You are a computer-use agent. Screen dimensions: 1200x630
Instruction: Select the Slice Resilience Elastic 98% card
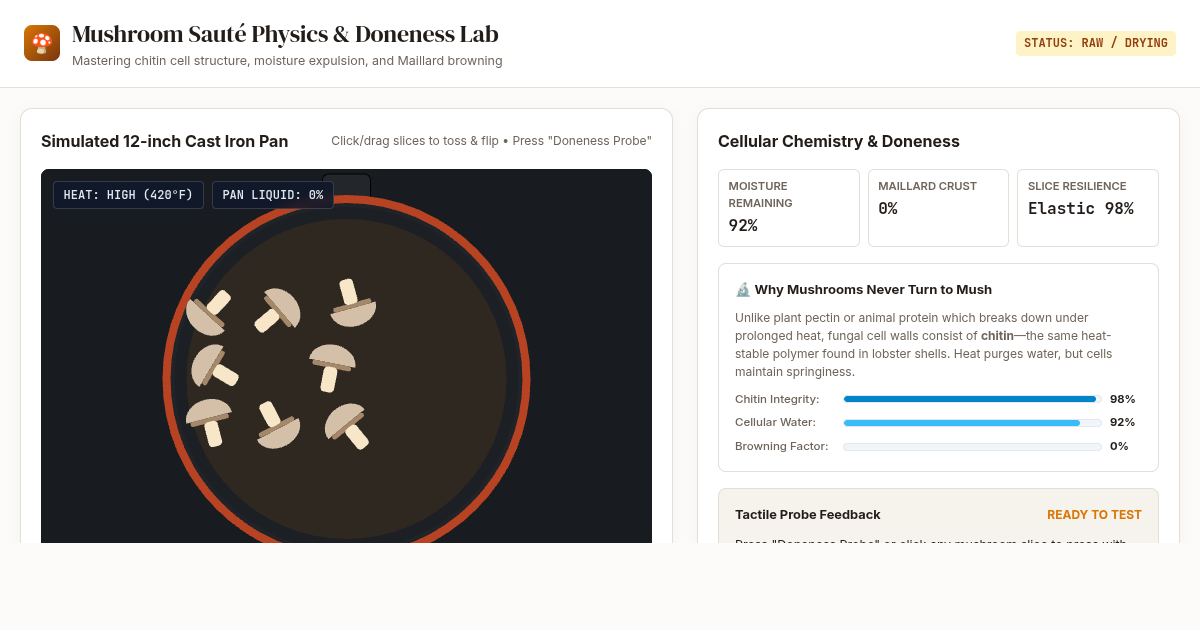pos(1088,208)
